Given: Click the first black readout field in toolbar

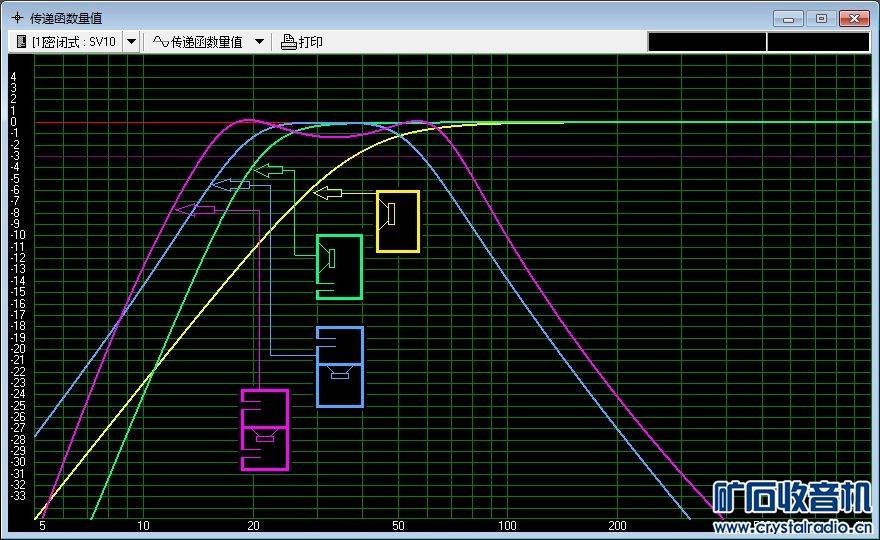Looking at the screenshot, I should coord(707,42).
